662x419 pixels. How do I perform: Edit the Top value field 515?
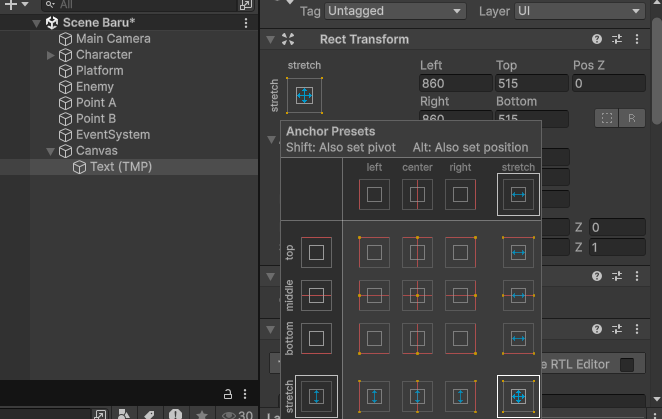click(532, 83)
